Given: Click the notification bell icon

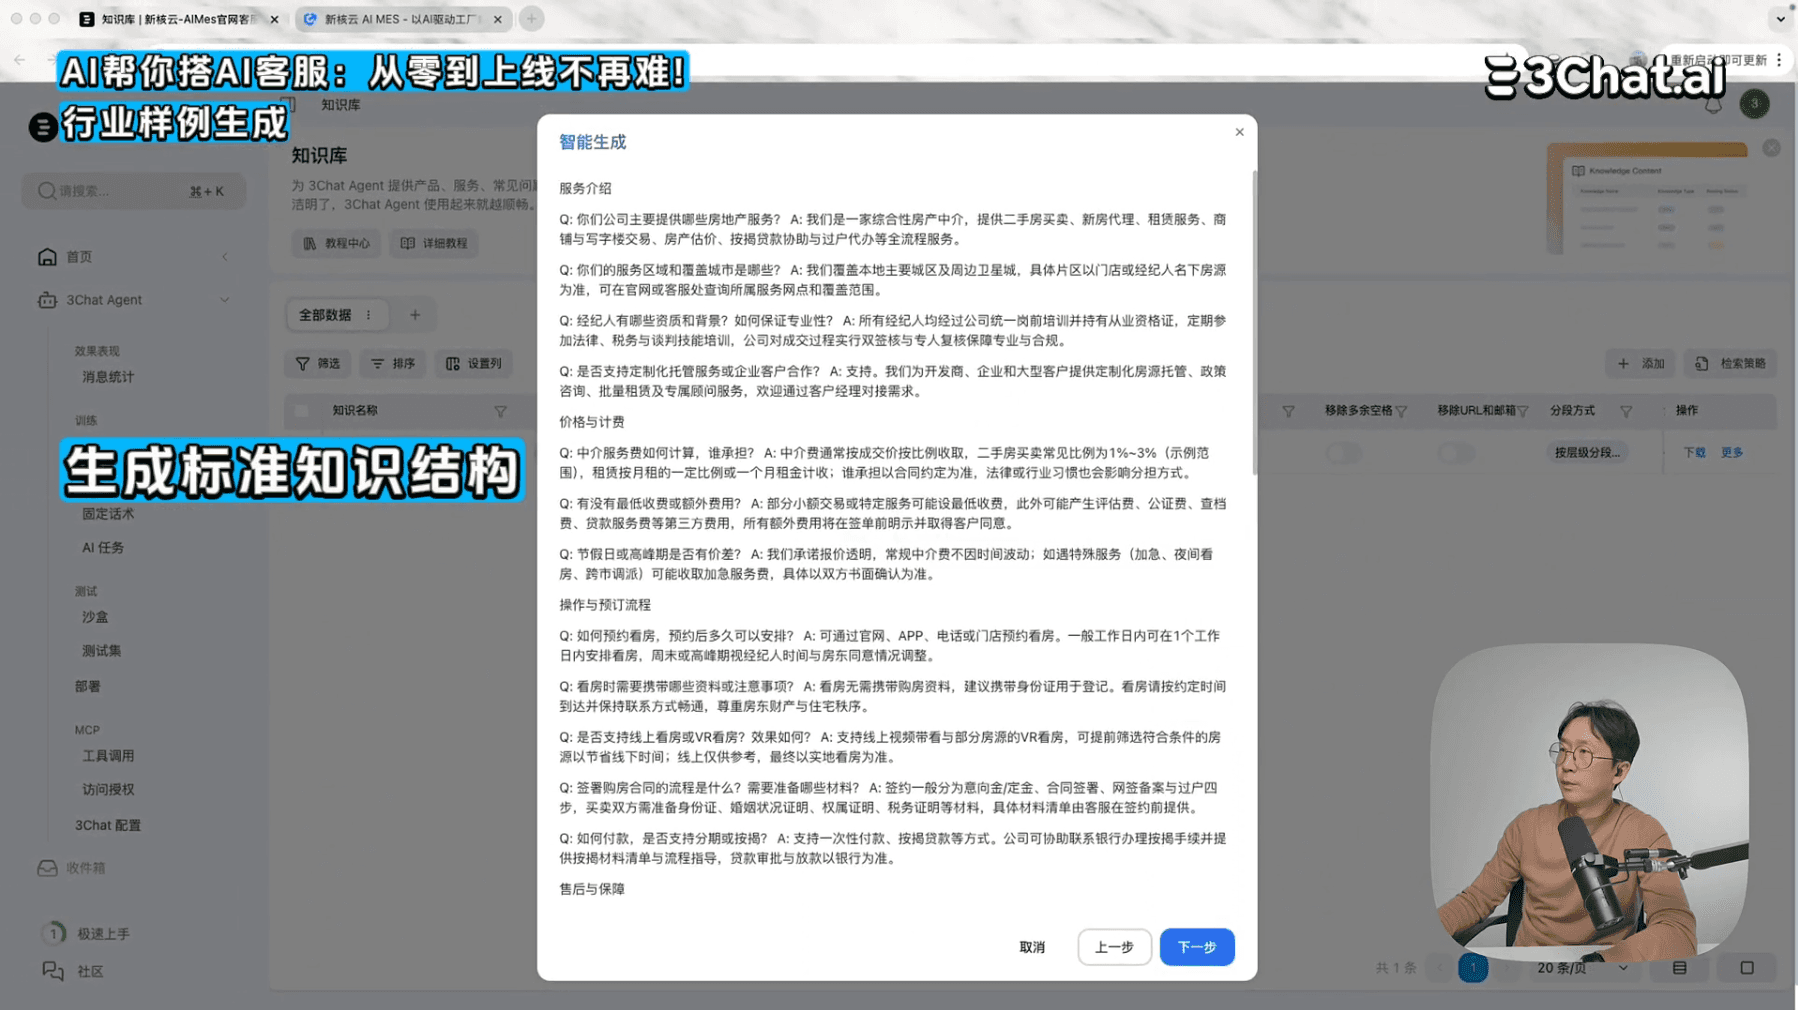Looking at the screenshot, I should coord(1713,104).
